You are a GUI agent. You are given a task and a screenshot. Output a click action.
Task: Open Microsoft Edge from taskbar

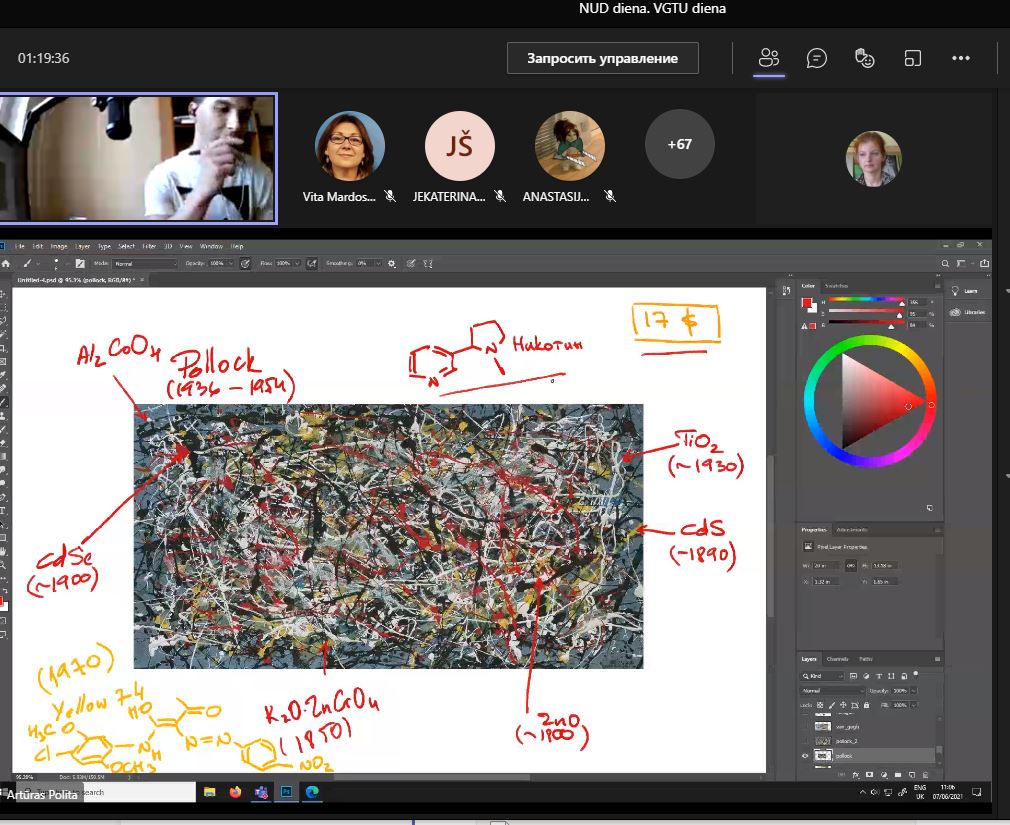[312, 792]
